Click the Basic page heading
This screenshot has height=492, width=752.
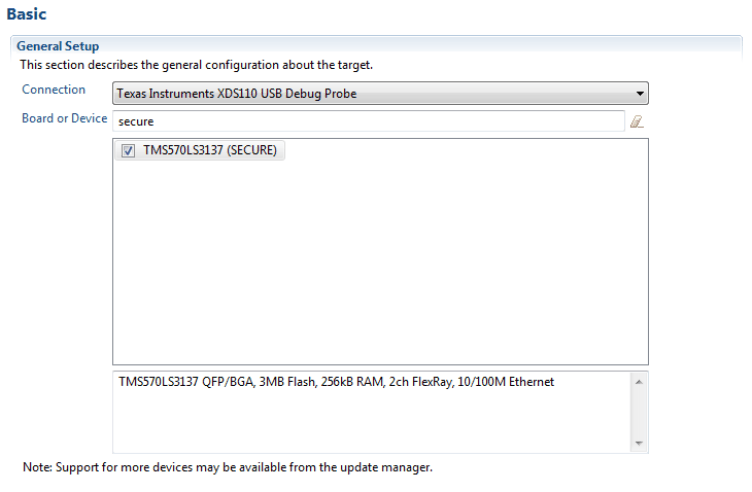pos(26,15)
